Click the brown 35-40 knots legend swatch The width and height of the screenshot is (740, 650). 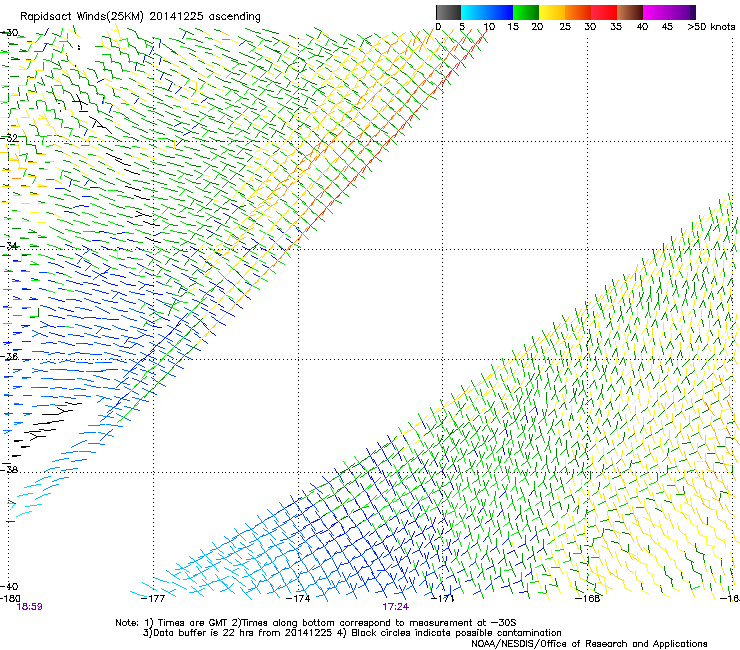[630, 12]
